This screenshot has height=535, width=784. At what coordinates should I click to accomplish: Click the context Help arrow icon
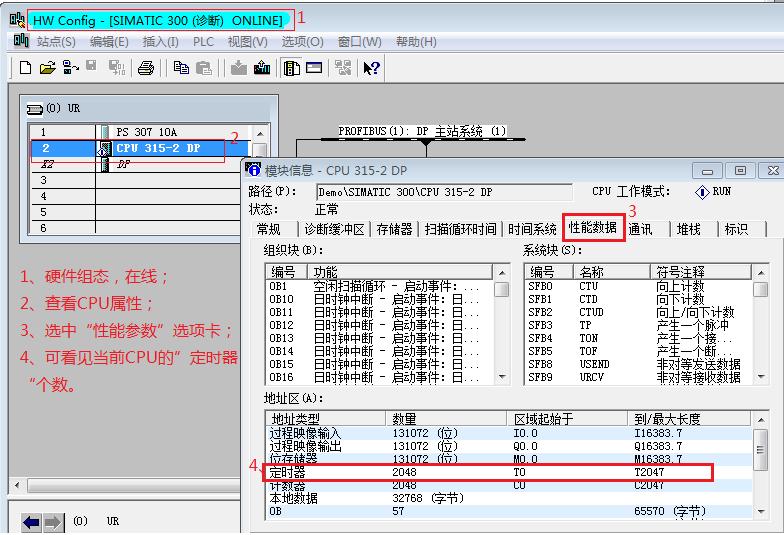point(371,68)
